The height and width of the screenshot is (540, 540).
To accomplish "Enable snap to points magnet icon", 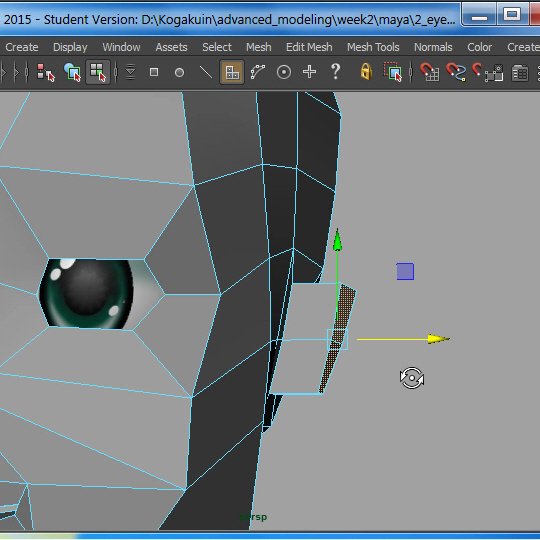I will click(477, 70).
